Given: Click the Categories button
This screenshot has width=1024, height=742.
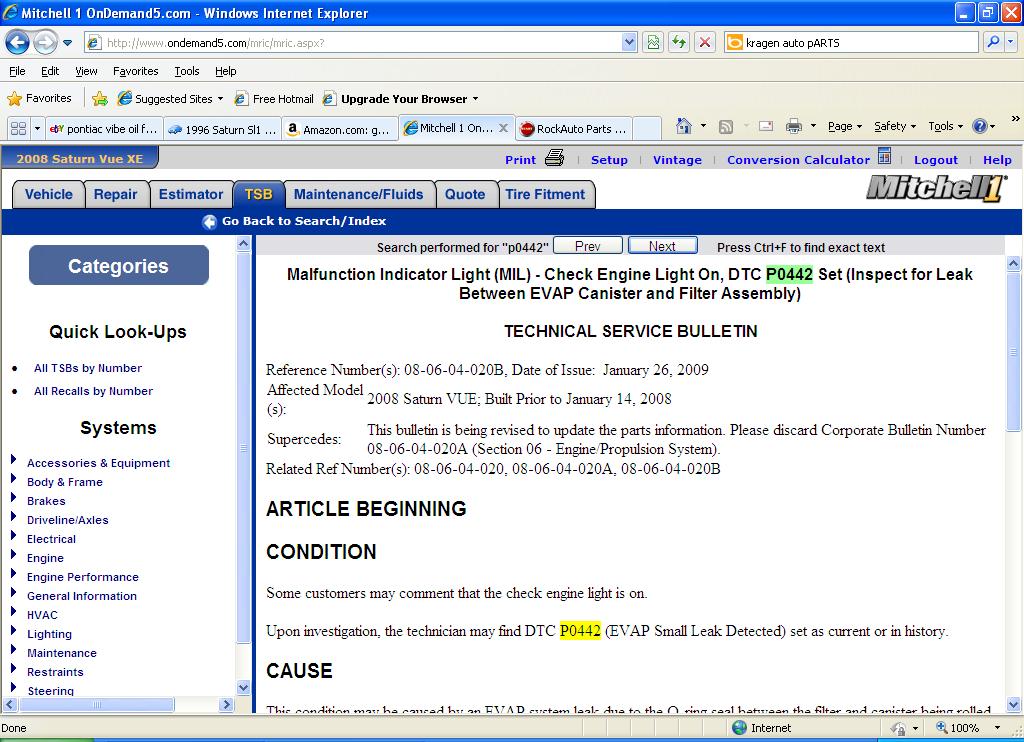Looking at the screenshot, I should click(118, 266).
